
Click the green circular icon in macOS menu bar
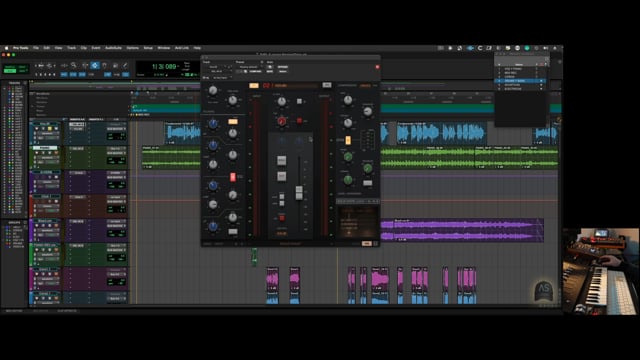pos(527,48)
